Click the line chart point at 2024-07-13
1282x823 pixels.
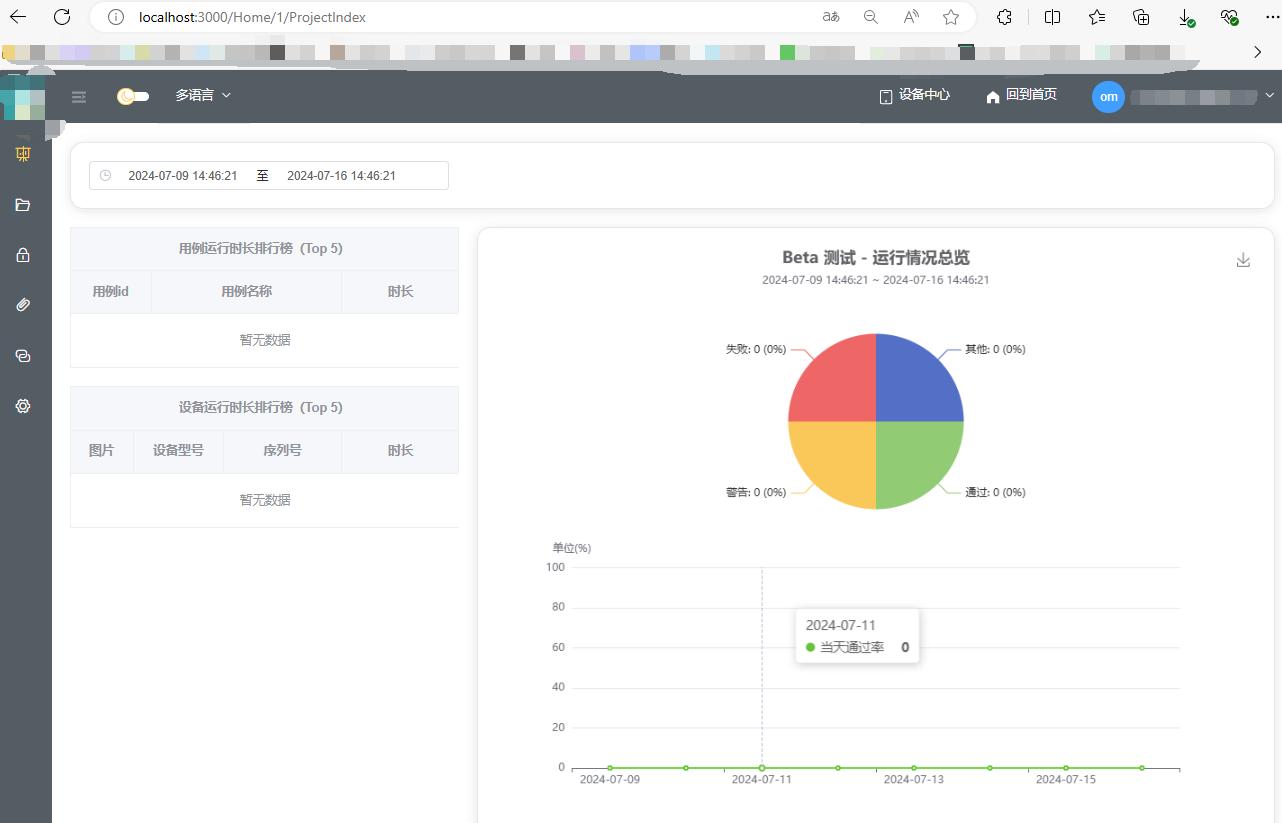(x=914, y=768)
